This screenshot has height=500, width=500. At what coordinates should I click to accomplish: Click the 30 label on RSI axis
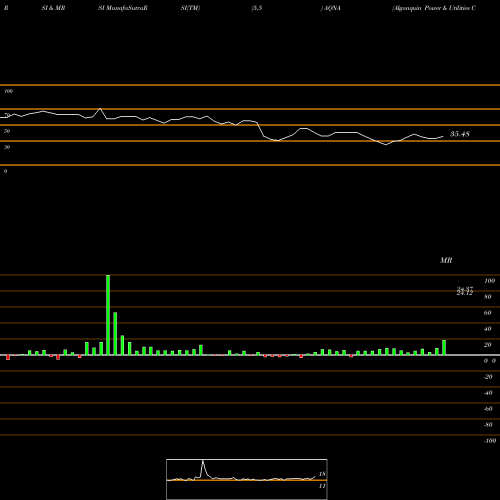(7, 147)
